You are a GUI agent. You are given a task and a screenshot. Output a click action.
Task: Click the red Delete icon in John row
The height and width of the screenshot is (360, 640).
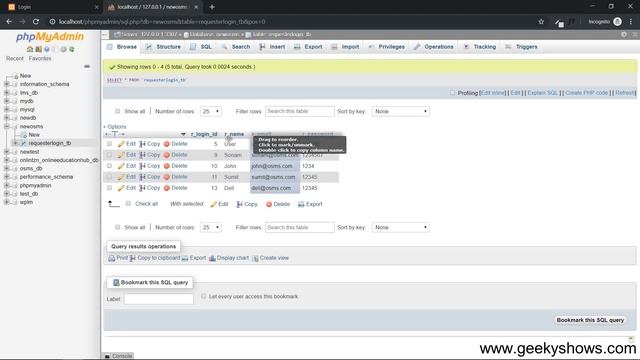(x=167, y=166)
